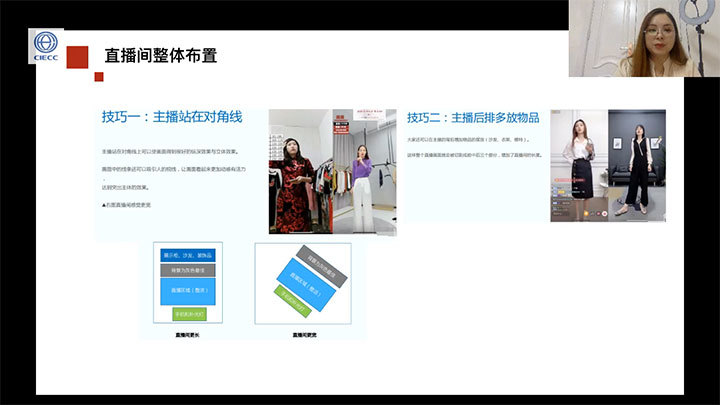720x405 pixels.
Task: Click tilted blue box in right diagram
Action: coord(303,282)
